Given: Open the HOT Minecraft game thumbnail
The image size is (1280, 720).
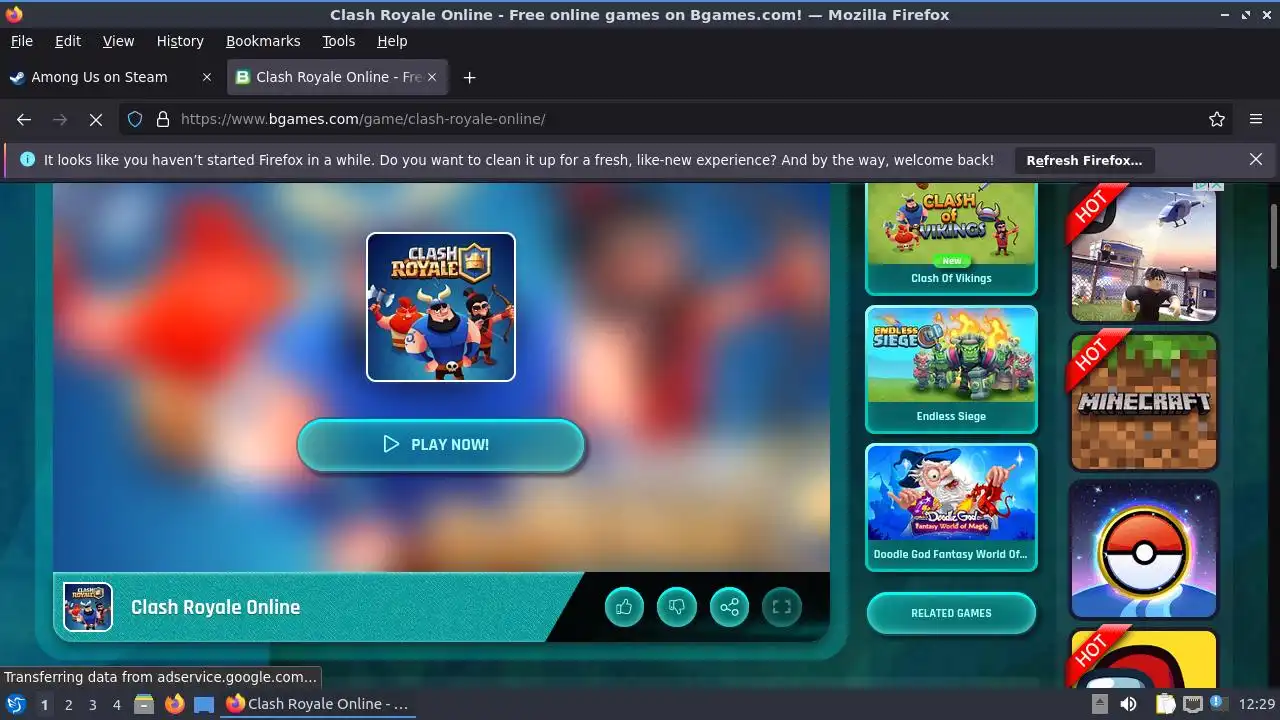Looking at the screenshot, I should 1144,401.
